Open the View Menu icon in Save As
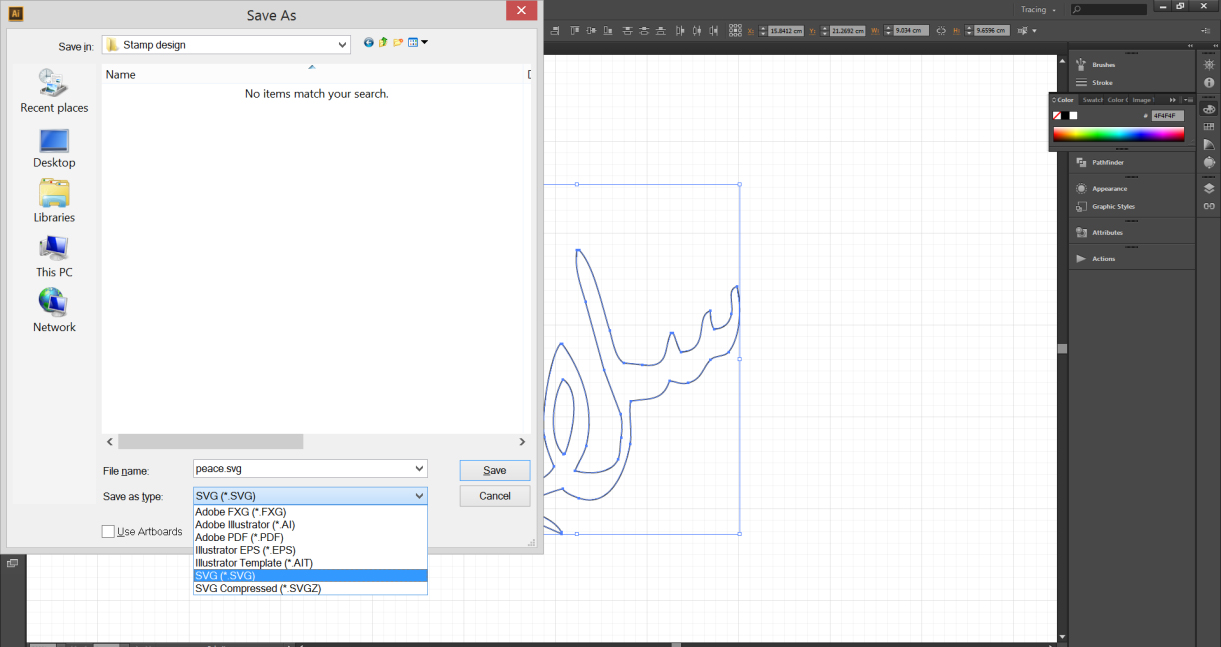This screenshot has width=1221, height=647. coord(413,42)
